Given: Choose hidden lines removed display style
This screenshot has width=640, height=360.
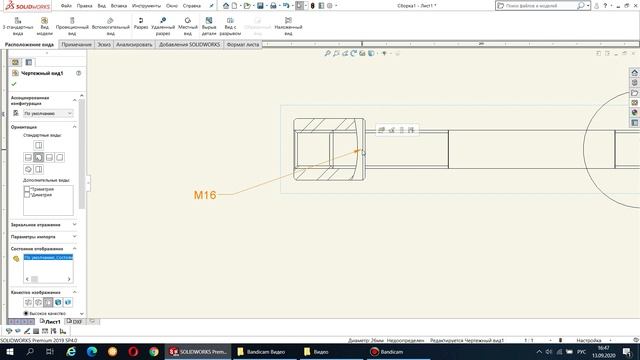Looking at the screenshot, I should (48, 302).
